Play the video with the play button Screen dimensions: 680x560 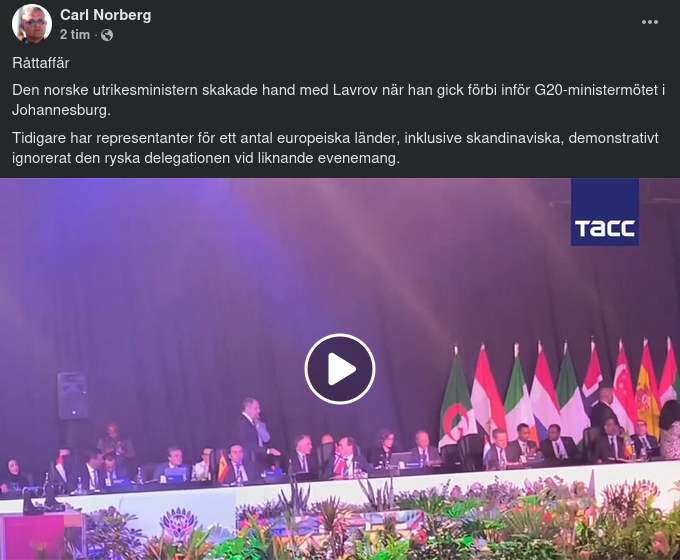tap(340, 369)
